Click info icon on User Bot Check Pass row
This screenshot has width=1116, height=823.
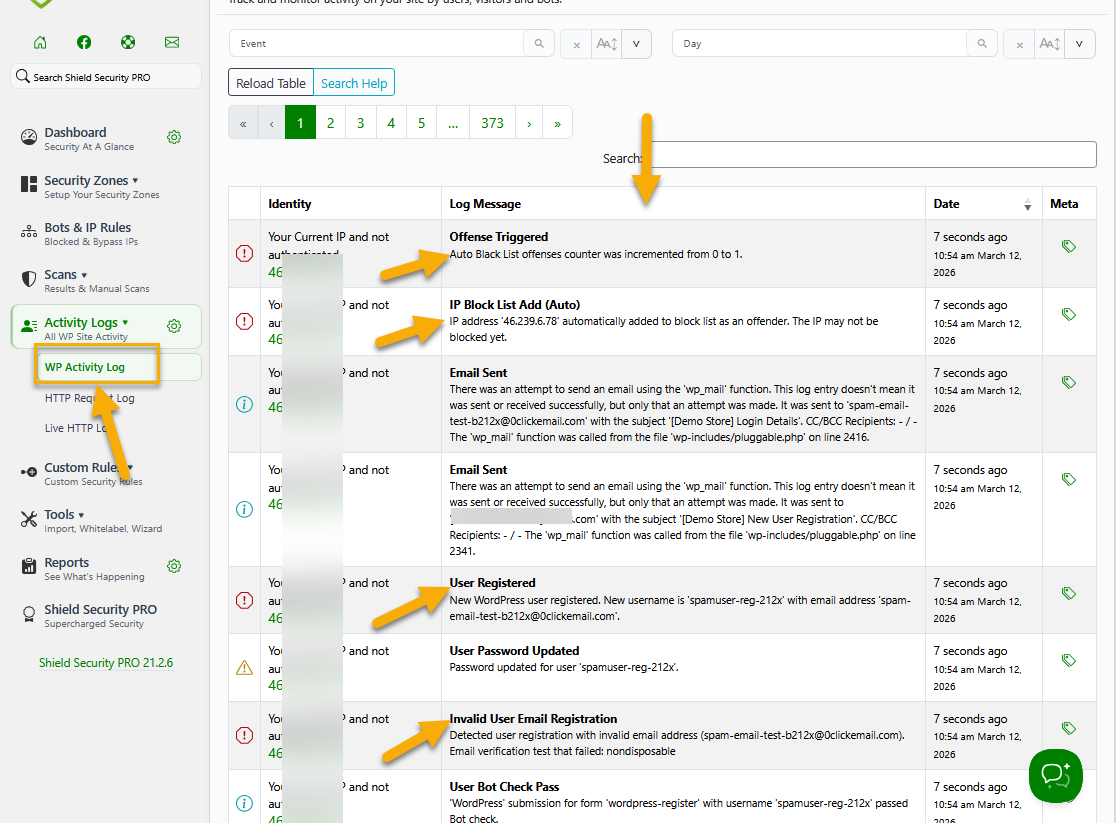pos(244,803)
